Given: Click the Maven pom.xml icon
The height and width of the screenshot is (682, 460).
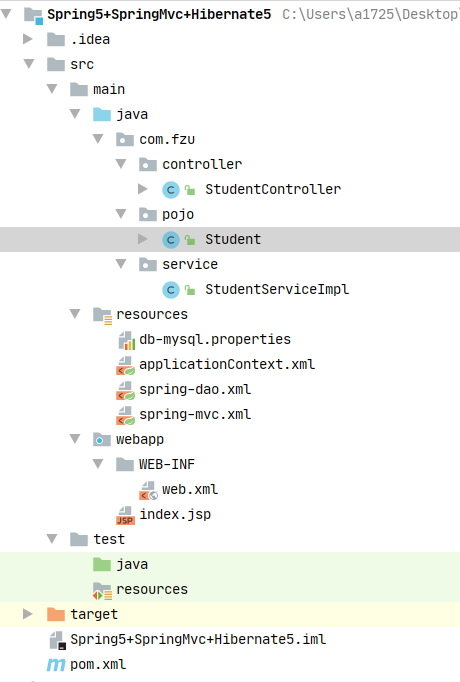Looking at the screenshot, I should pyautogui.click(x=56, y=665).
